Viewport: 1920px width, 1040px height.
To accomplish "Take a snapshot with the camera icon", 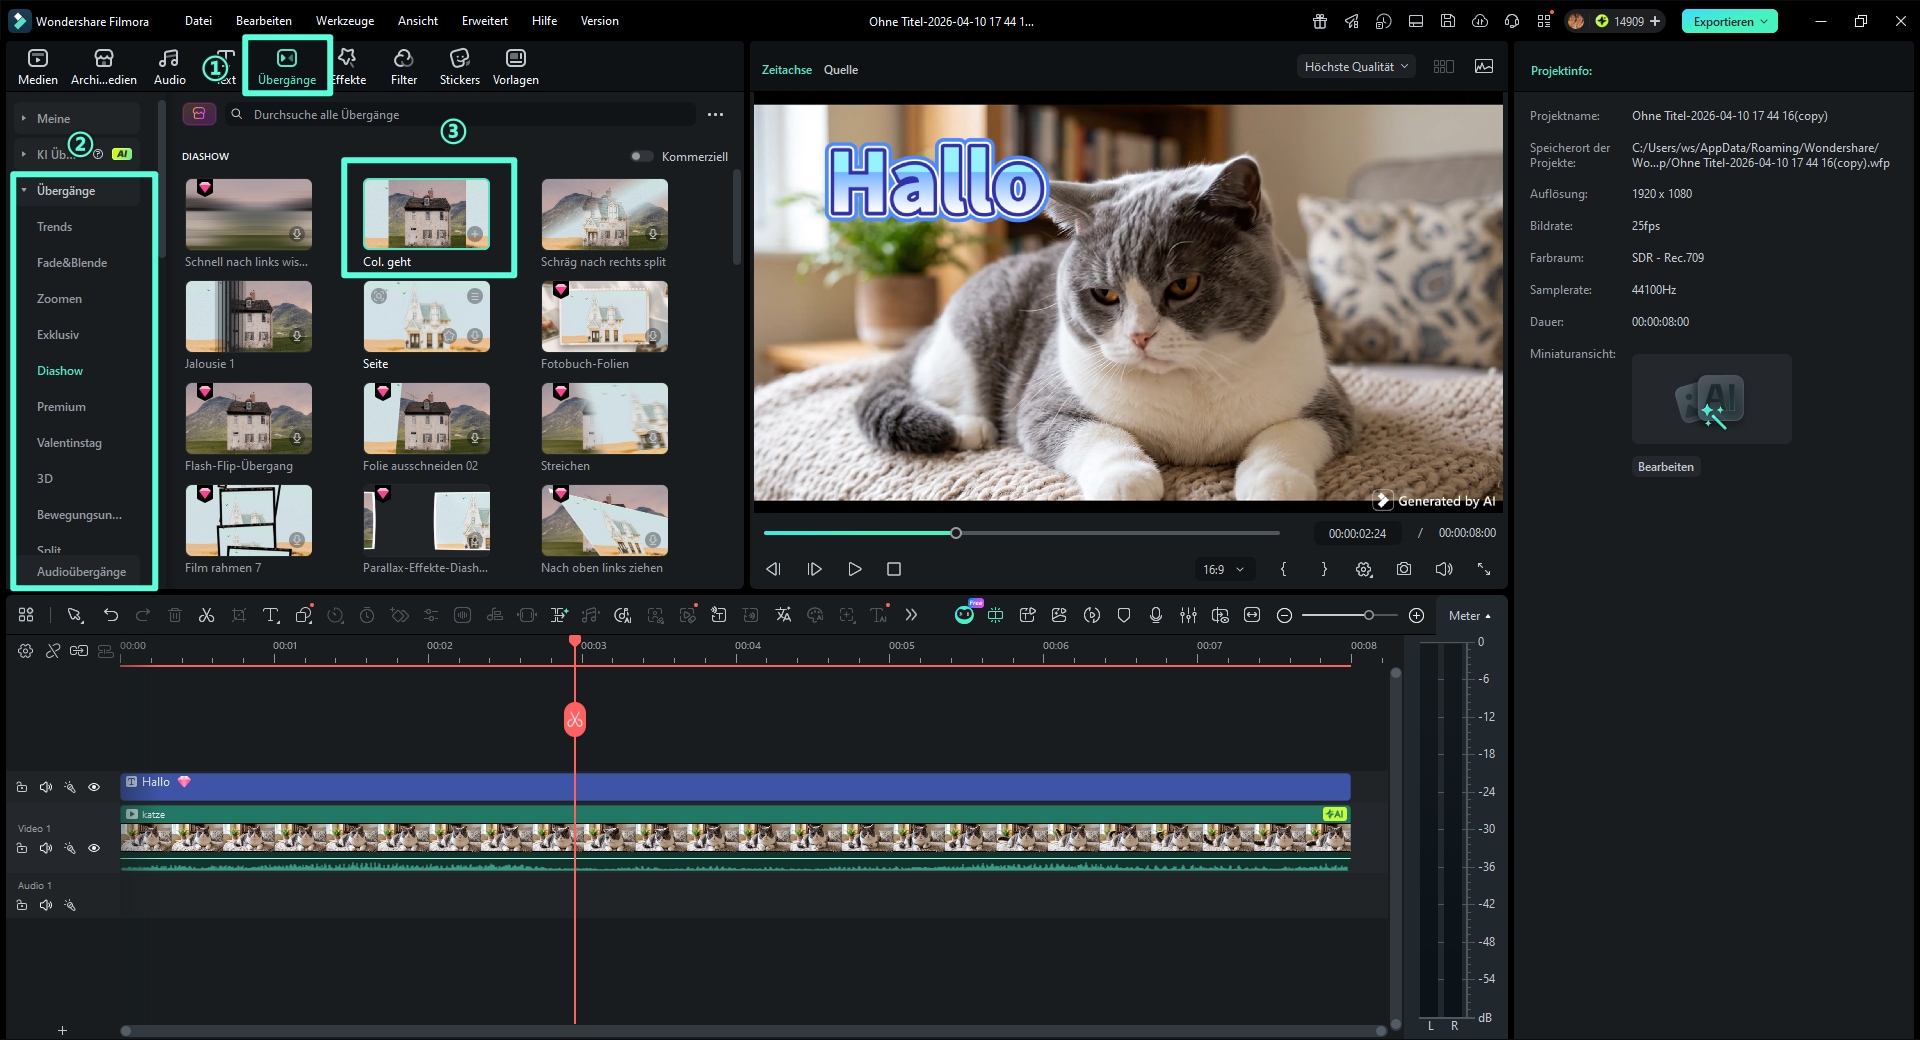I will (1404, 569).
